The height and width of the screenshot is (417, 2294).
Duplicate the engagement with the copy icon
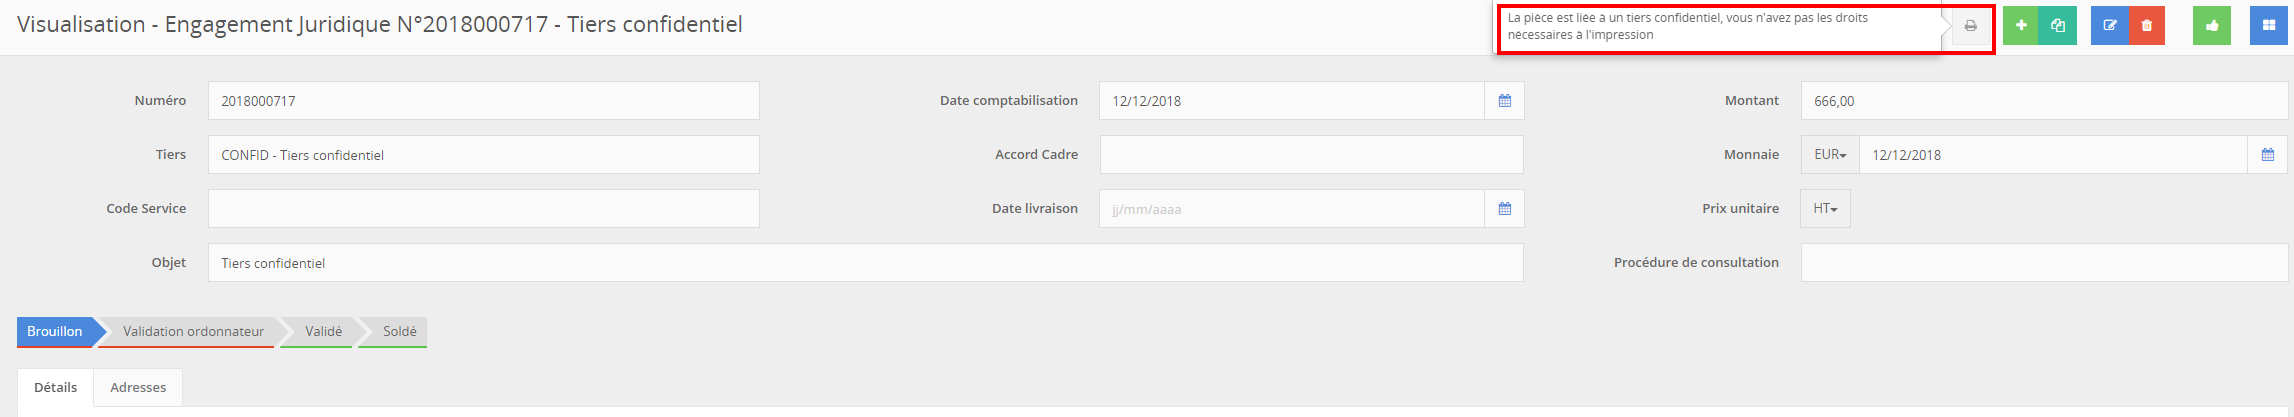click(2058, 26)
